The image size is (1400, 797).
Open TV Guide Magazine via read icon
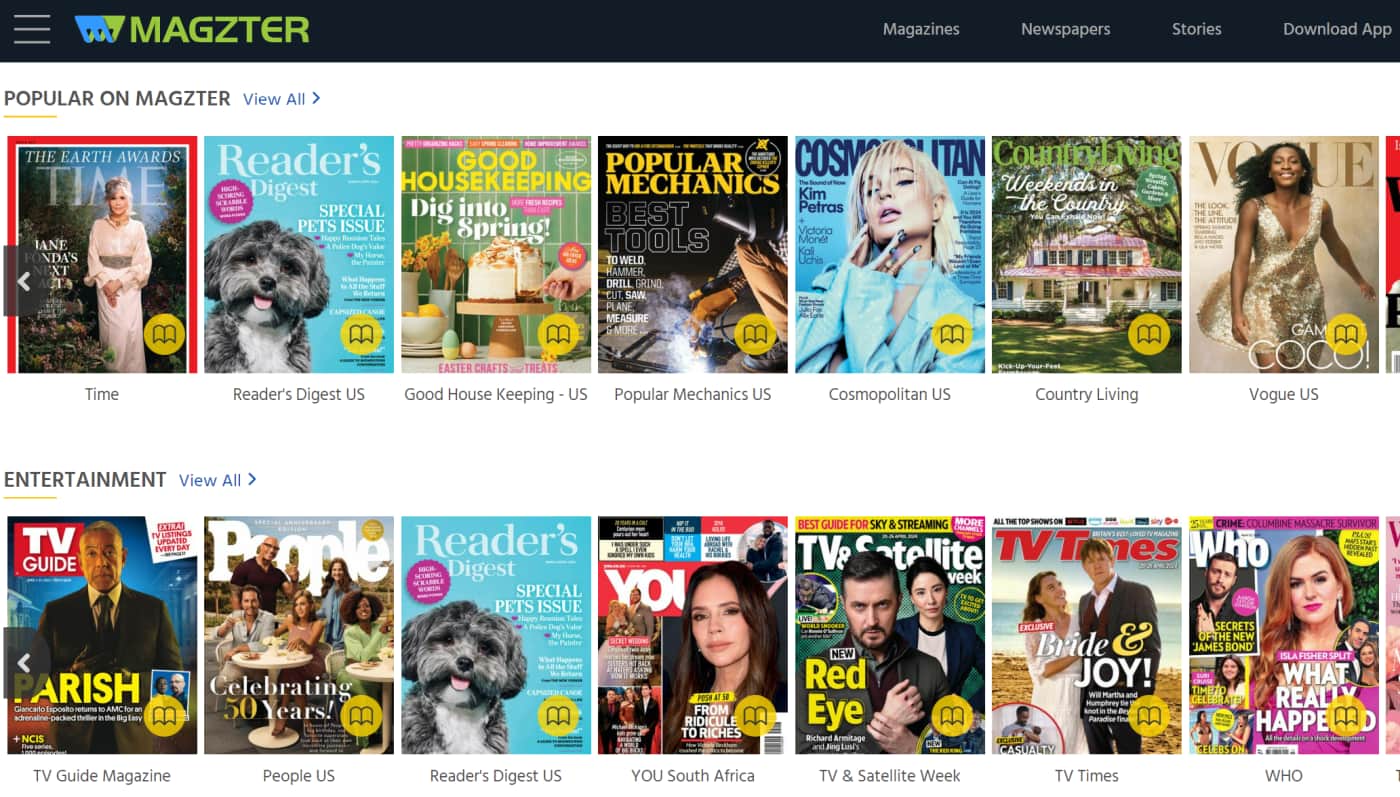pyautogui.click(x=164, y=716)
